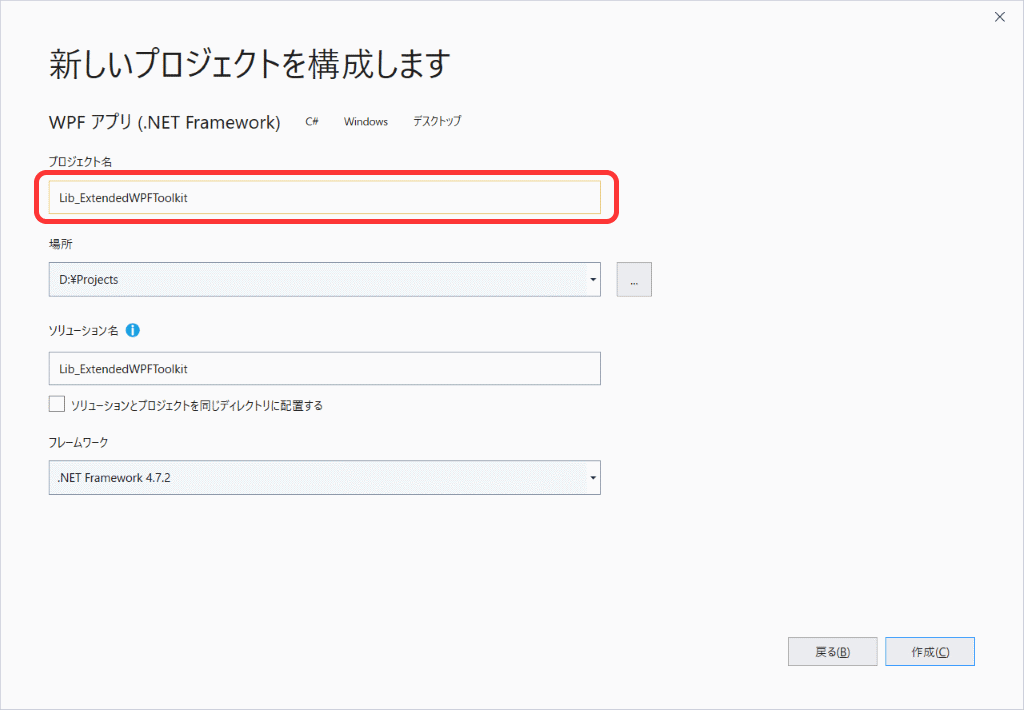Click the 場所 label

click(61, 244)
